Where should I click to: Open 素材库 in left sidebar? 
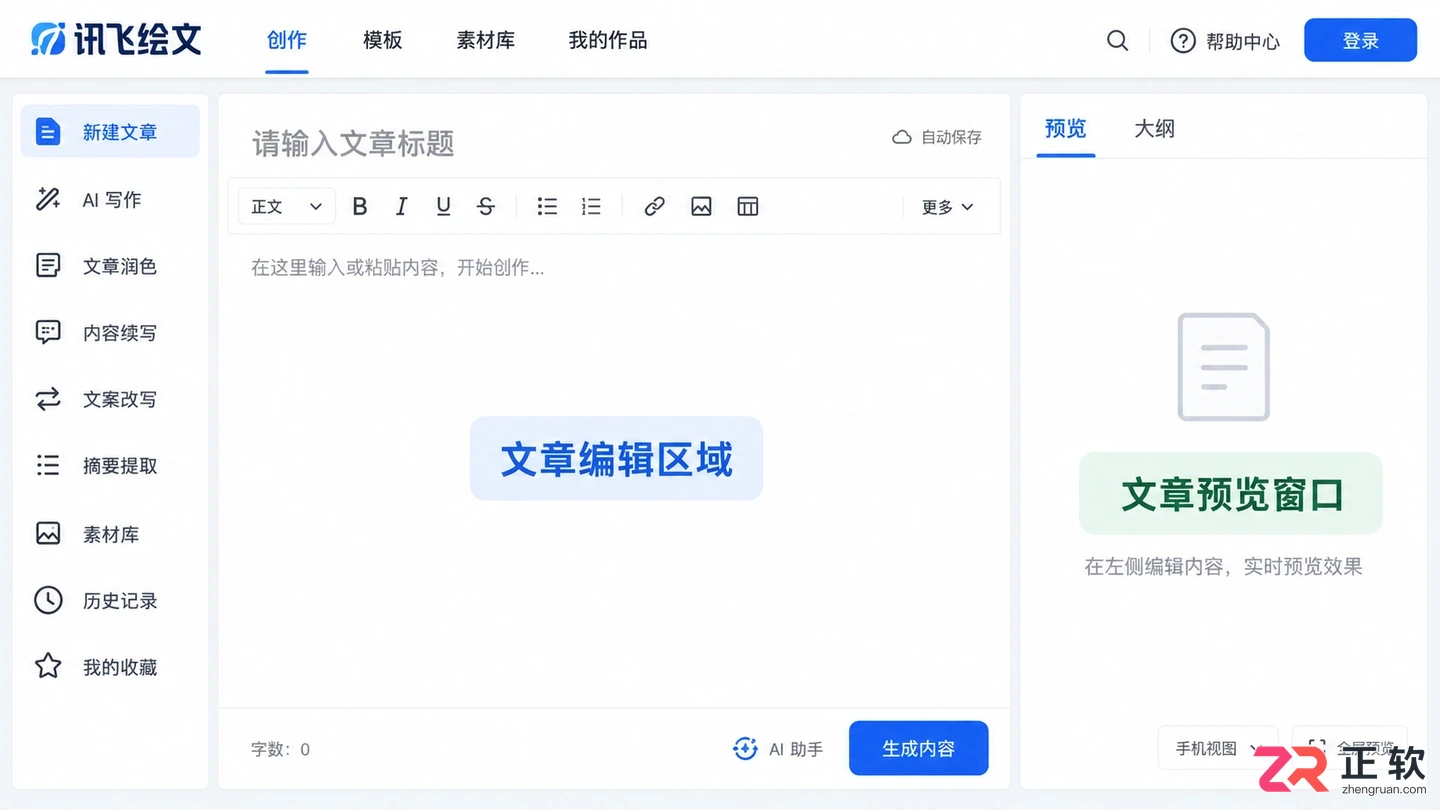[x=110, y=534]
